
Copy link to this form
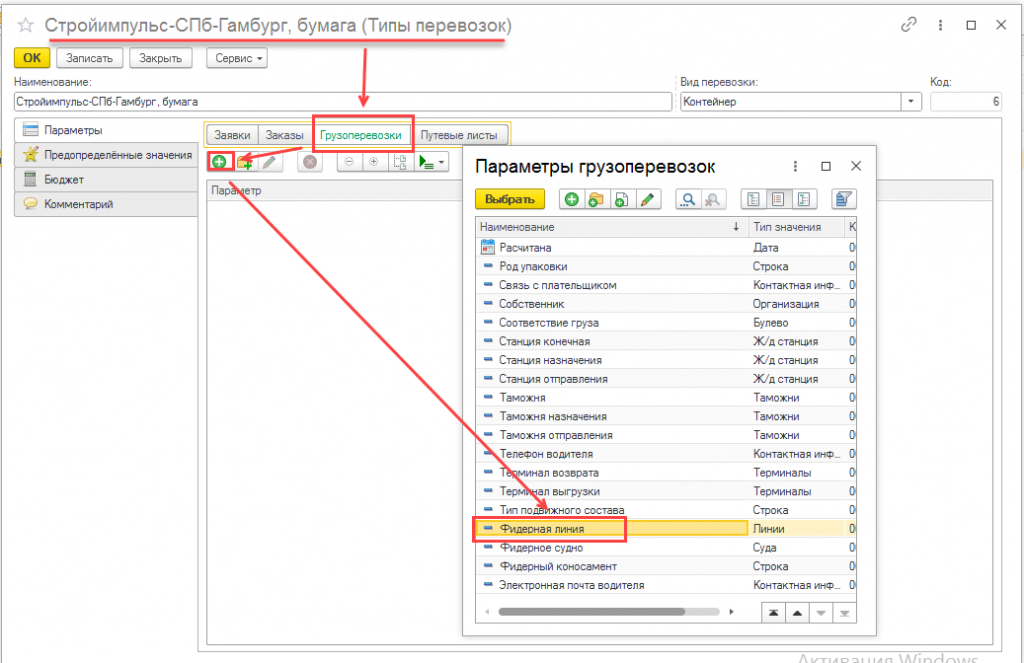coord(908,25)
